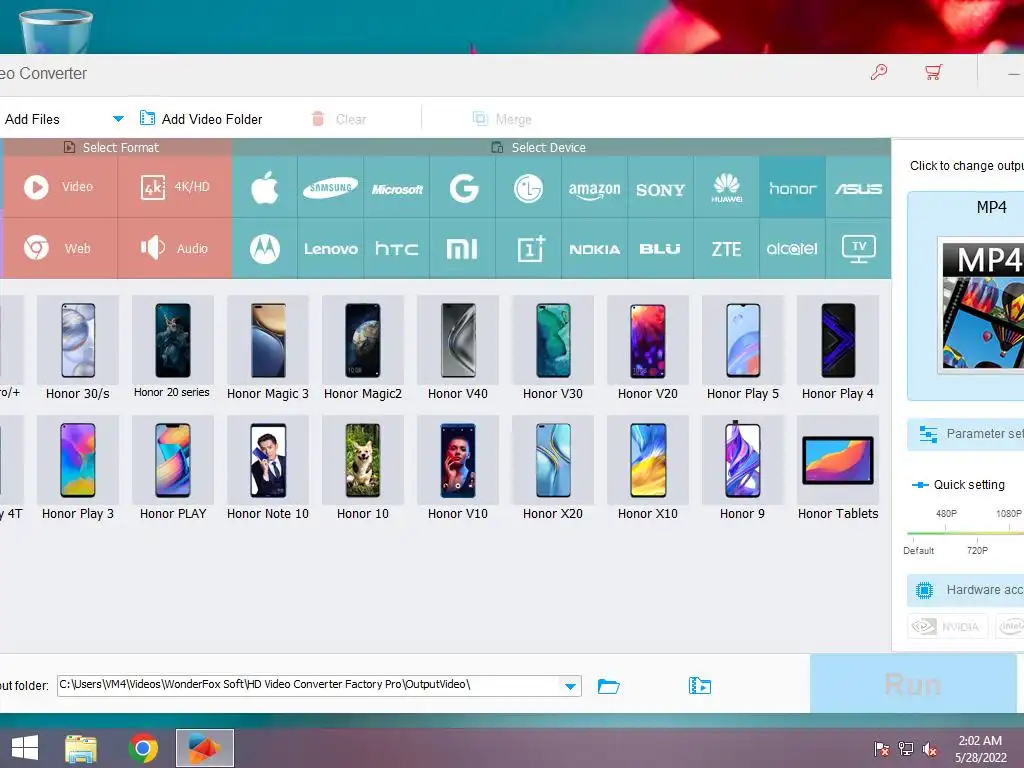Pick the Honor 10 profile

pyautogui.click(x=362, y=468)
